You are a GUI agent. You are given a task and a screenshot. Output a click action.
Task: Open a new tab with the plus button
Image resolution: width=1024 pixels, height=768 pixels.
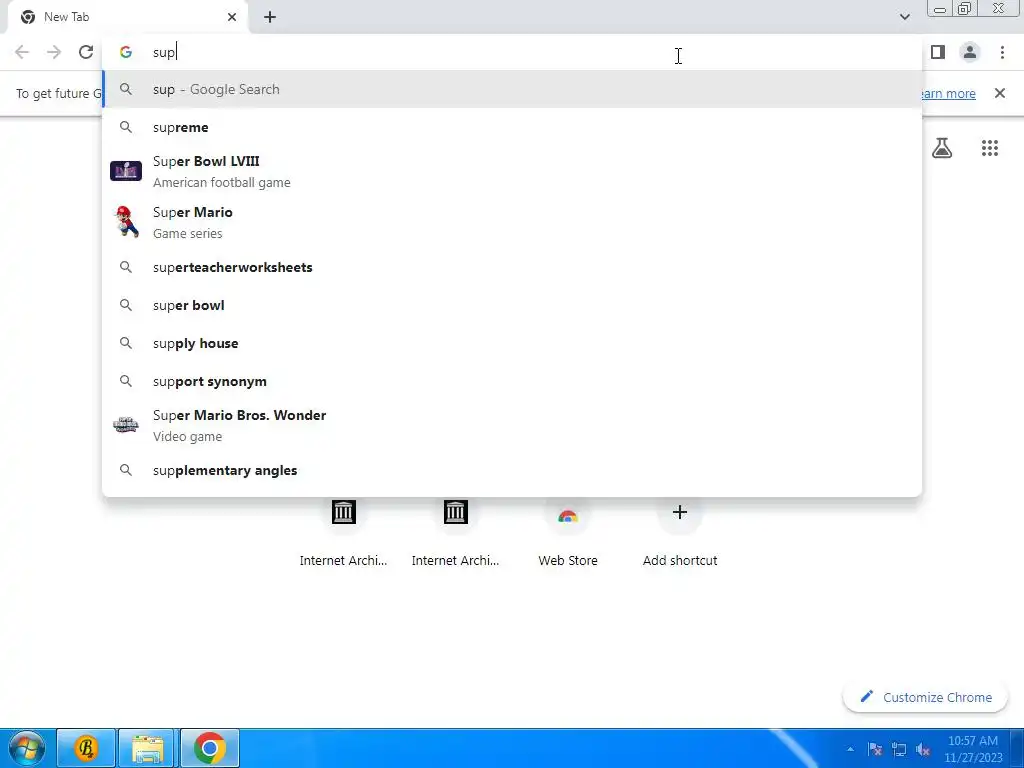(x=270, y=17)
